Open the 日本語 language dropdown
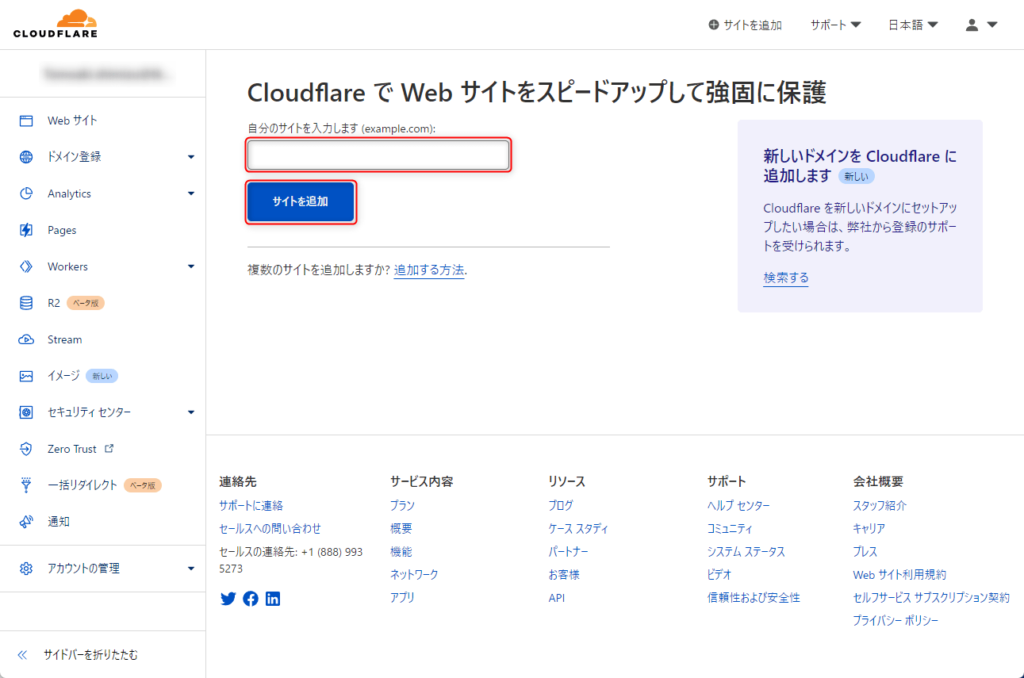Screen dimensions: 1024x678 (912, 25)
